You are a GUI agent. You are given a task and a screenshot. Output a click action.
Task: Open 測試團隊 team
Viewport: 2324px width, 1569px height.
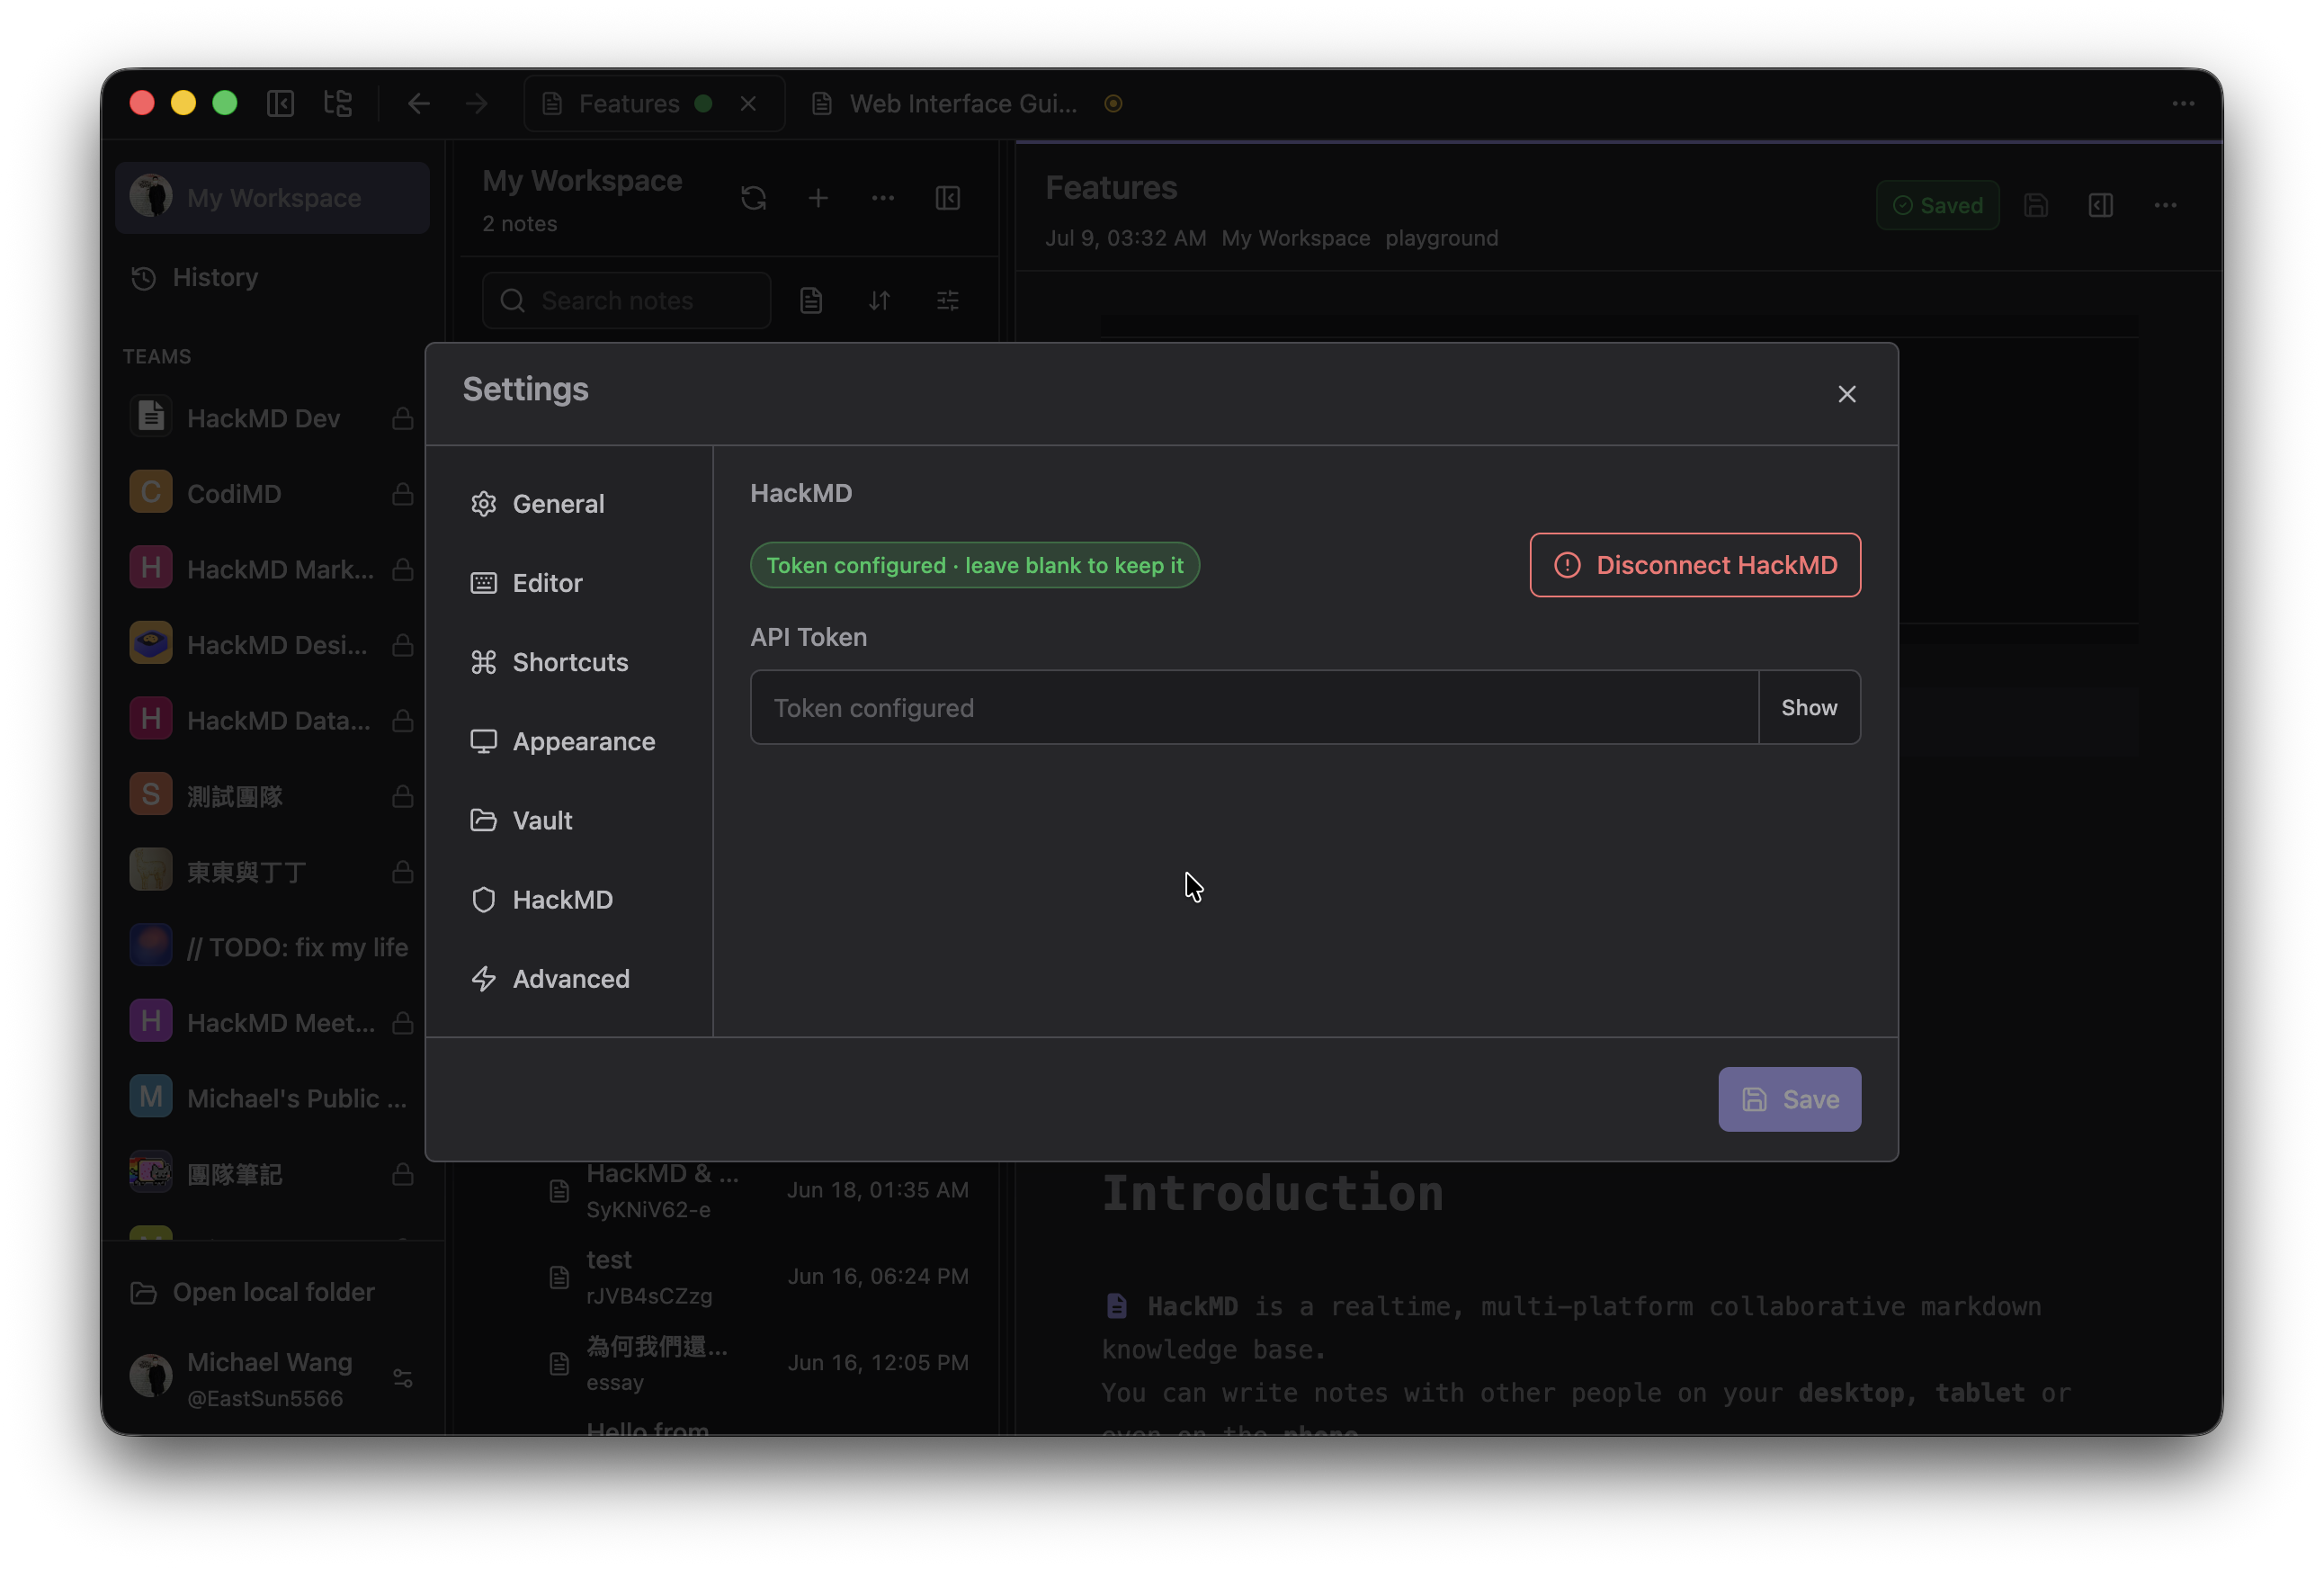235,796
